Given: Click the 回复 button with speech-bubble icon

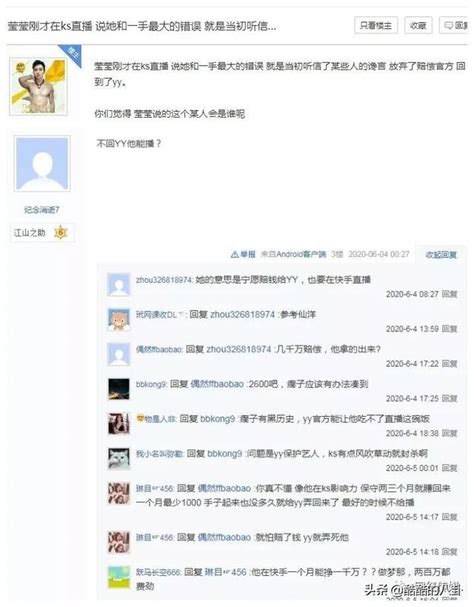Looking at the screenshot, I should point(454,26).
